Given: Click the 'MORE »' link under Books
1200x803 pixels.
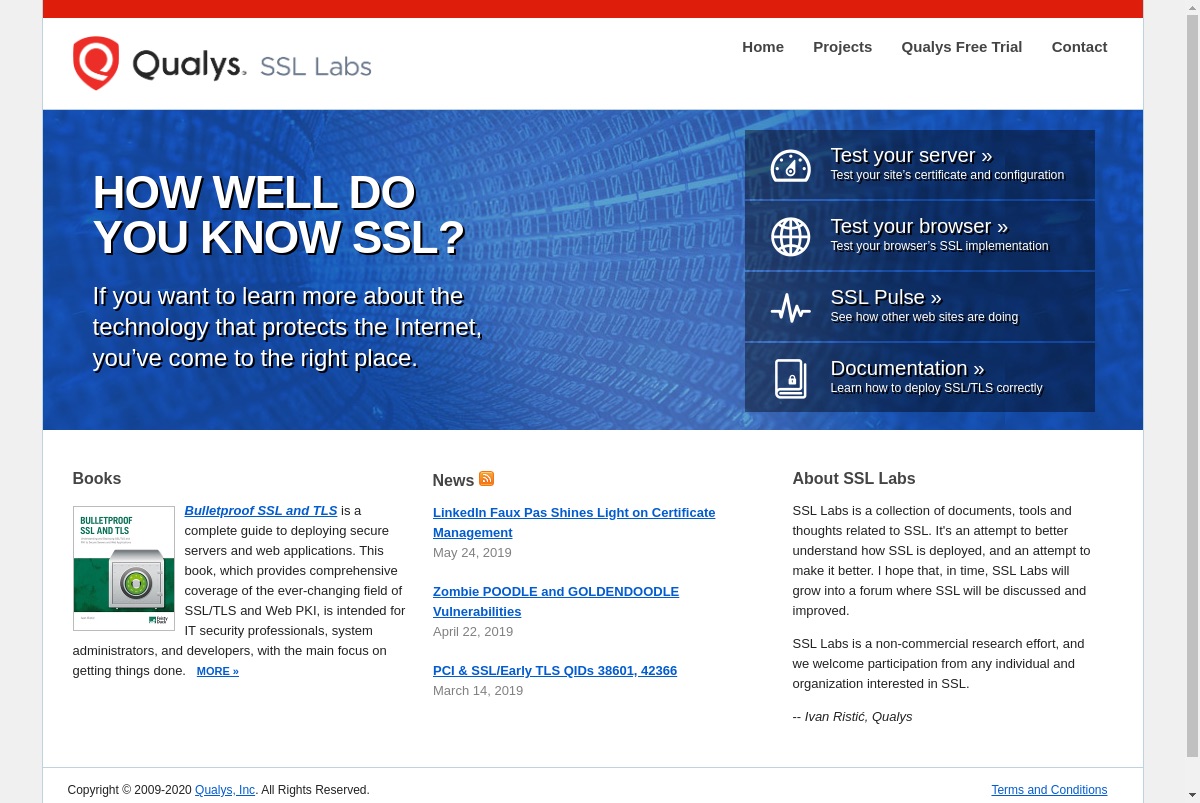Looking at the screenshot, I should pos(217,671).
